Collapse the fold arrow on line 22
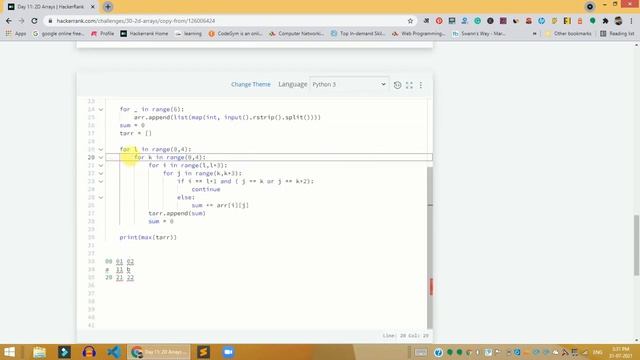The height and width of the screenshot is (360, 640). click(x=101, y=173)
